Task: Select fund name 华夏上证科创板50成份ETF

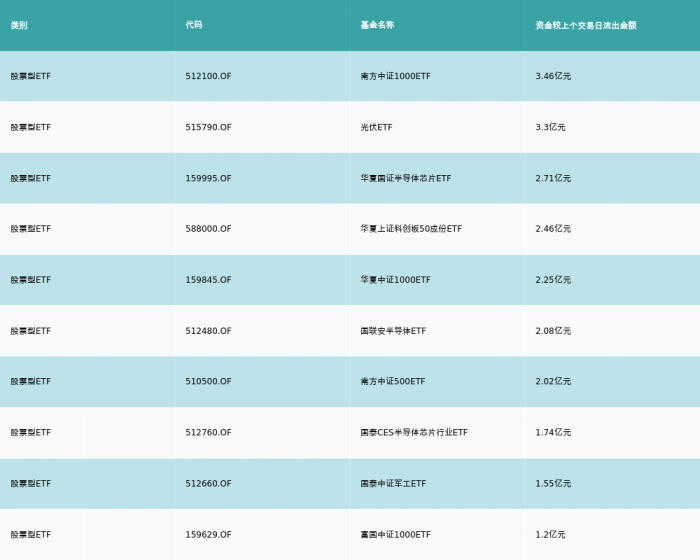Action: [x=411, y=229]
